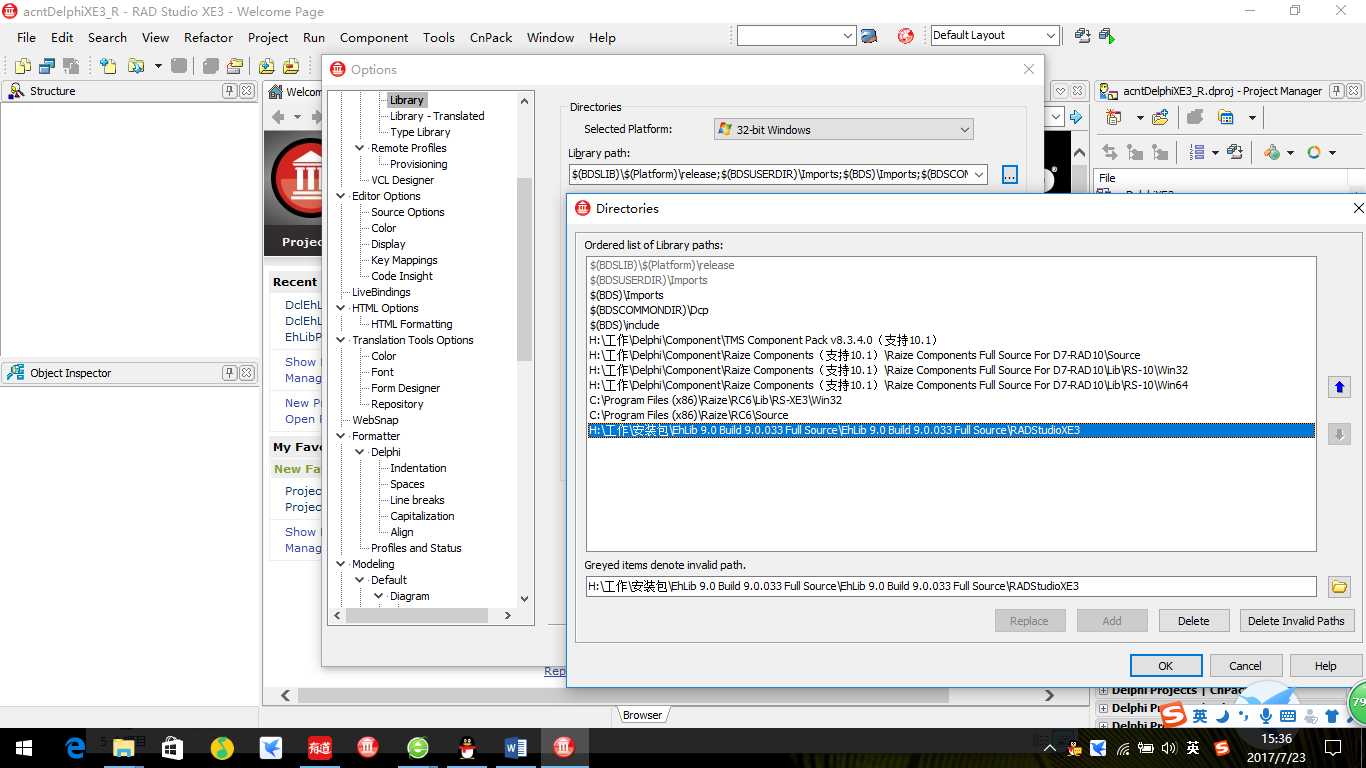Switch to the Browser tab at bottom

point(642,715)
